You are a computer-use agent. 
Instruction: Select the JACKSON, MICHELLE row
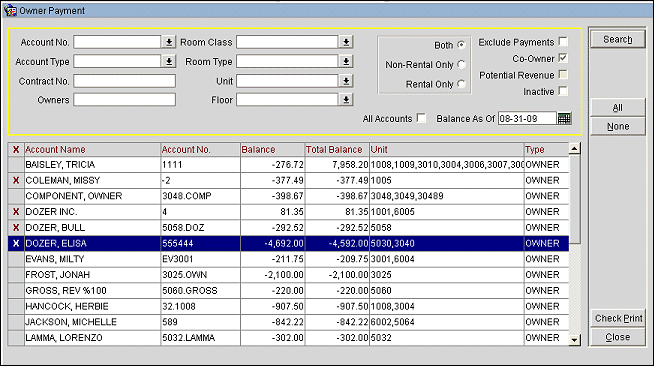coord(288,322)
